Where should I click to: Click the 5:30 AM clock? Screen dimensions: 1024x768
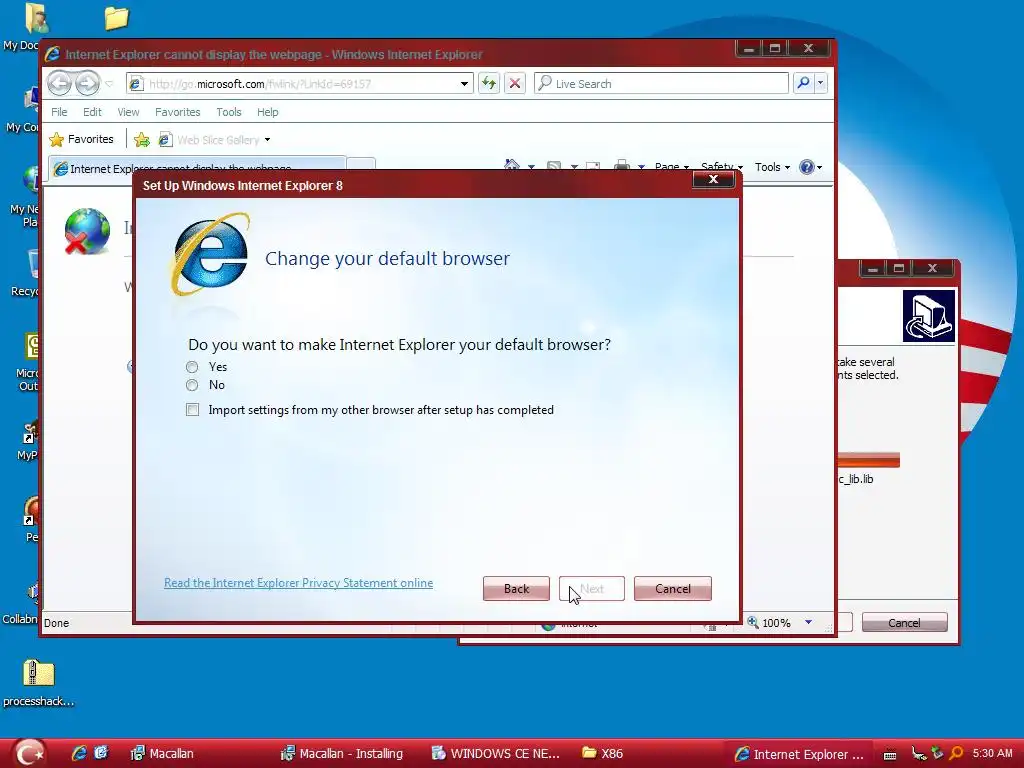click(992, 753)
